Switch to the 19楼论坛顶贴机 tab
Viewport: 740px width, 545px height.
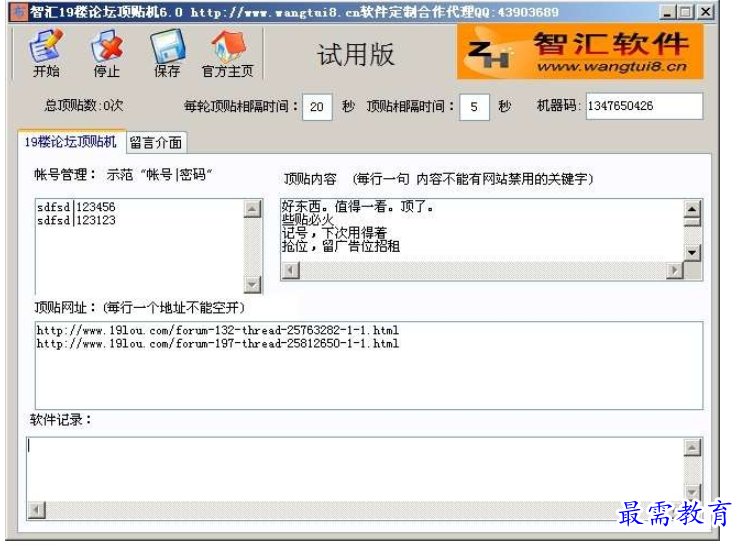click(x=71, y=142)
